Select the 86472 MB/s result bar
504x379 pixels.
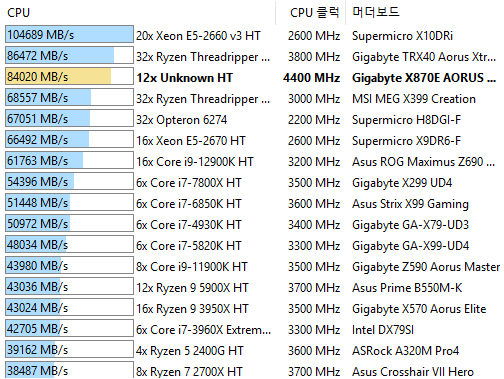point(69,55)
